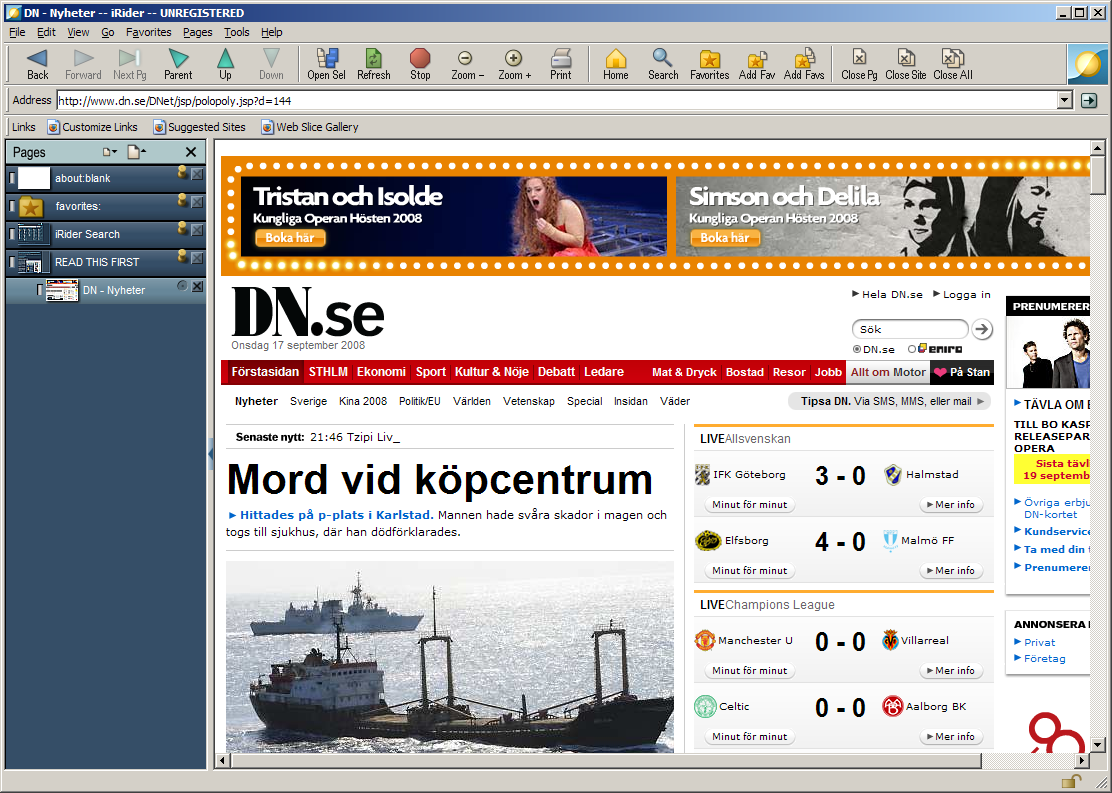Click the Back toolbar arrow
Image resolution: width=1112 pixels, height=793 pixels.
click(37, 58)
